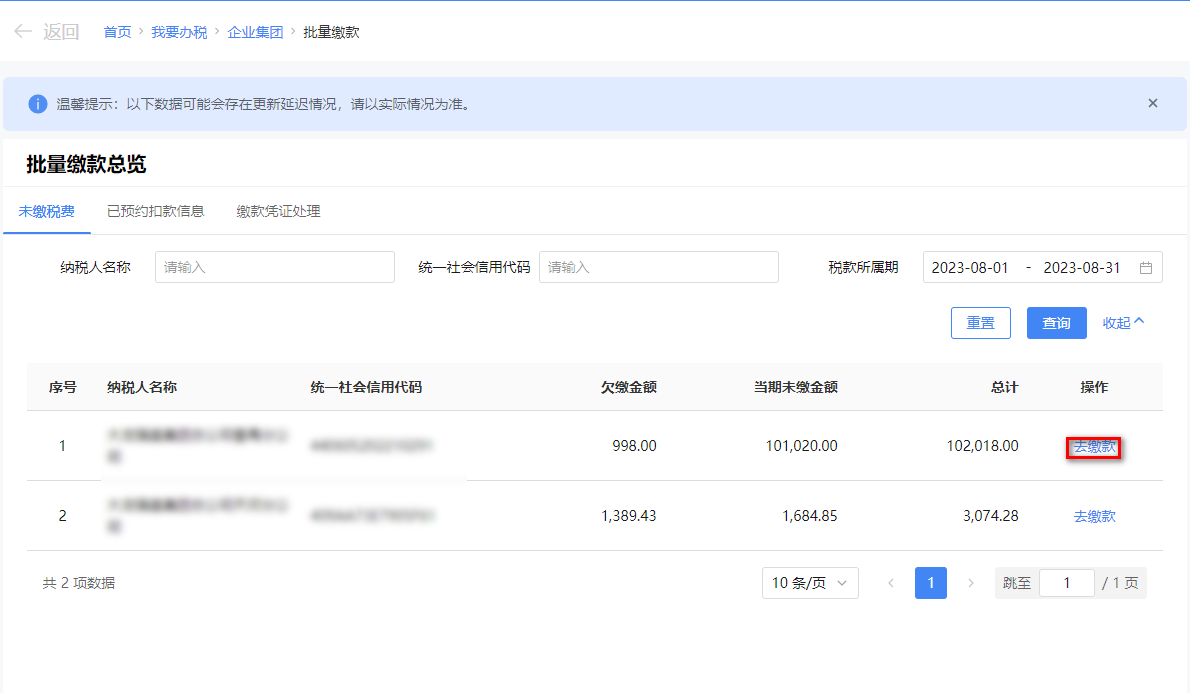Image resolution: width=1190 pixels, height=693 pixels.
Task: Click 共 2 项数据 summary text
Action: (79, 583)
